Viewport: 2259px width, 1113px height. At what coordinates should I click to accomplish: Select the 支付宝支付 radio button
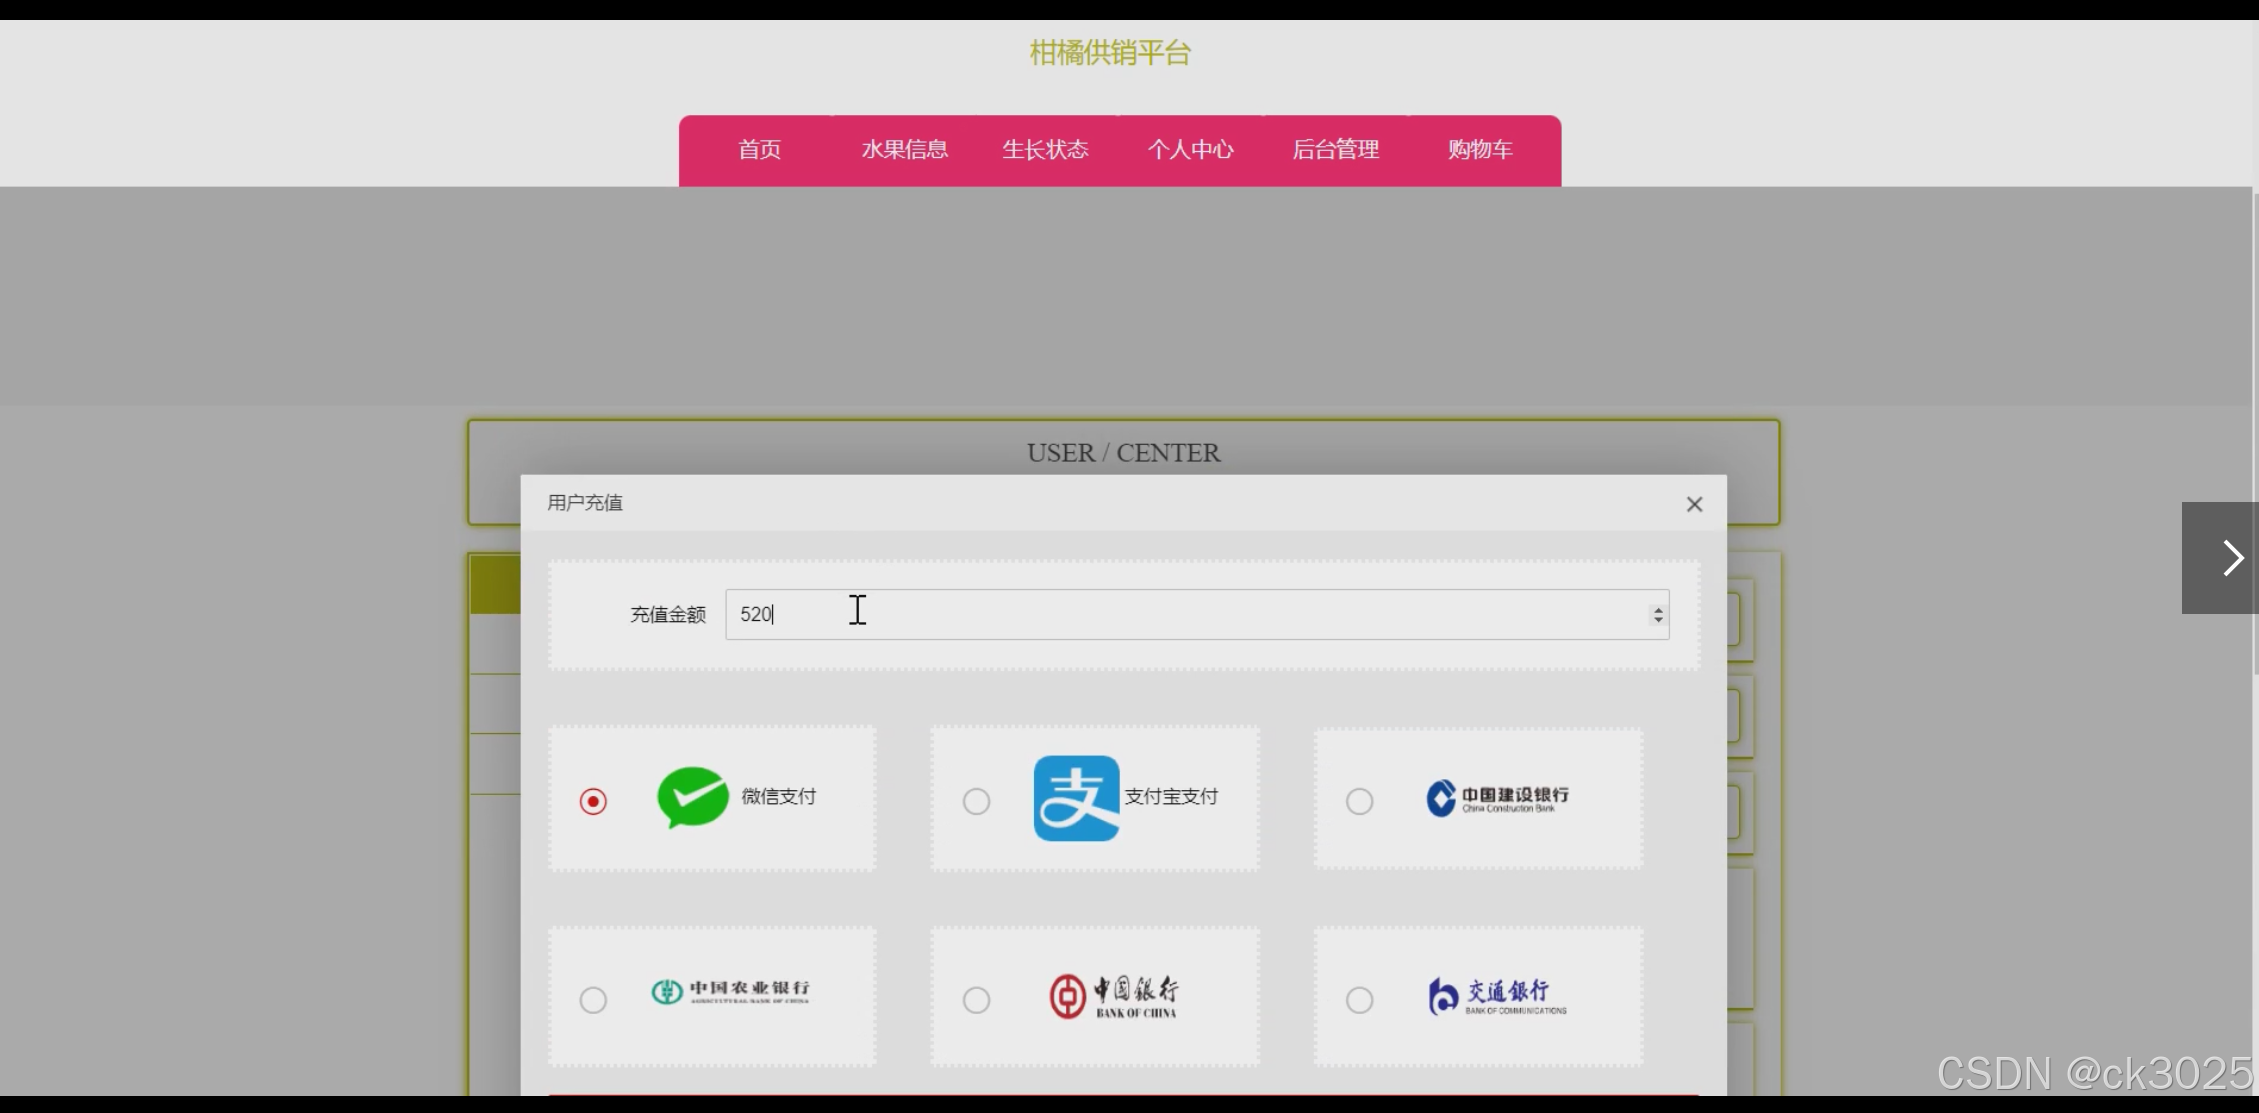coord(976,802)
